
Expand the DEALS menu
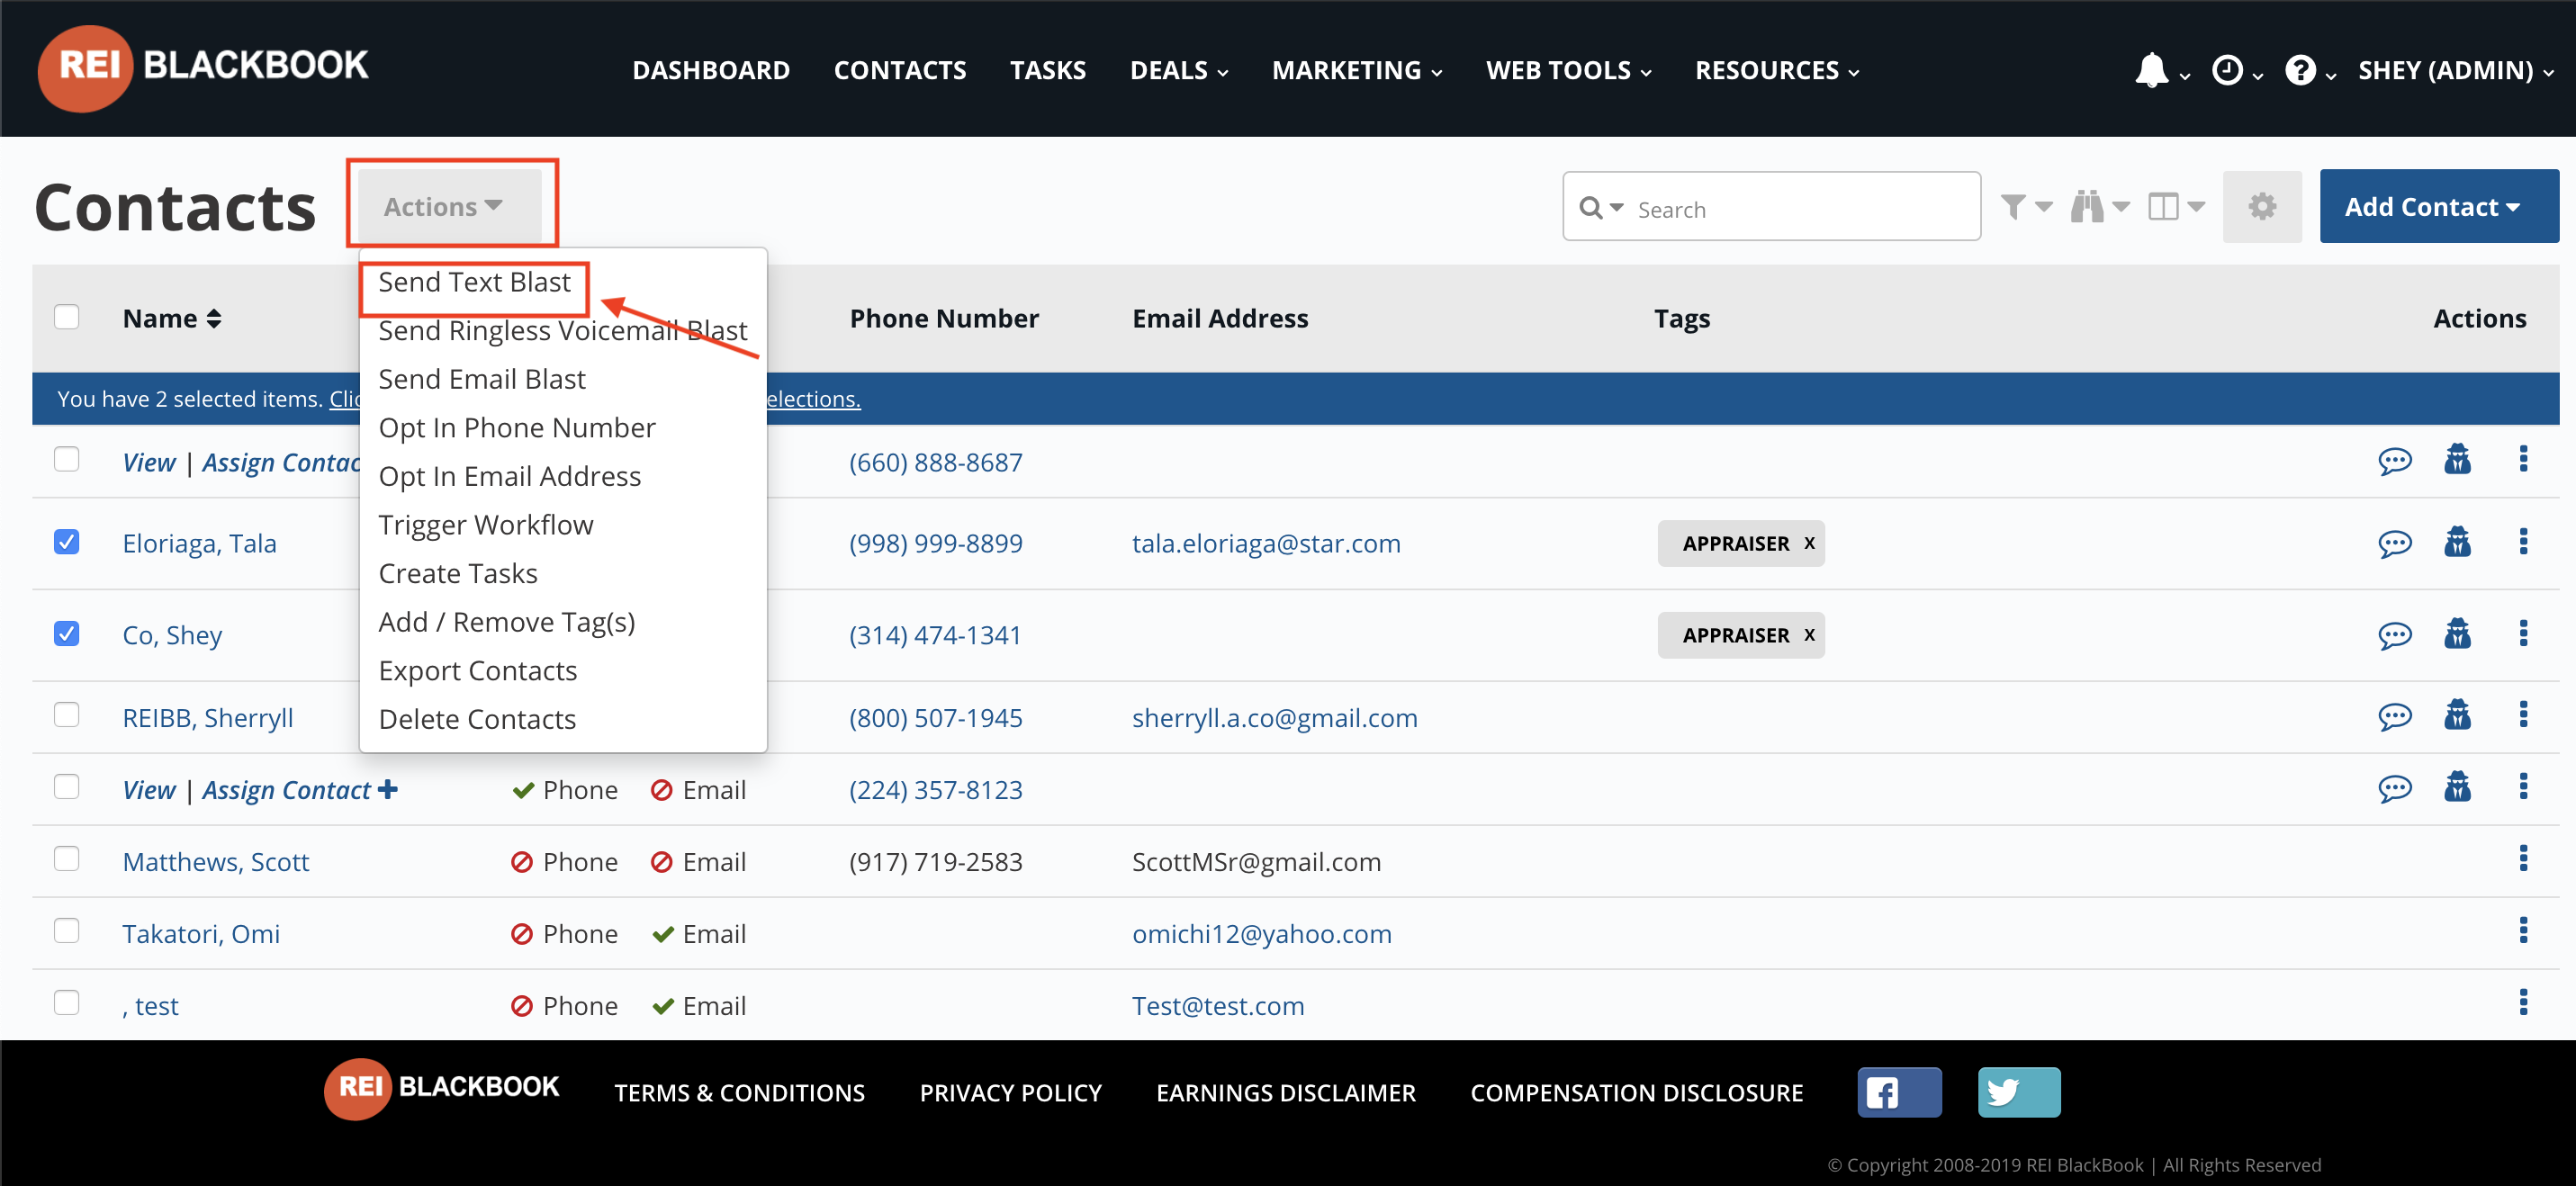pyautogui.click(x=1178, y=70)
